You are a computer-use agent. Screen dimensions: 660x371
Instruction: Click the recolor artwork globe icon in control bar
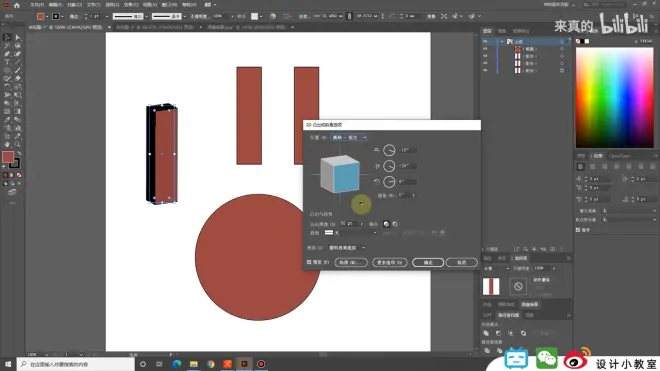click(x=273, y=16)
